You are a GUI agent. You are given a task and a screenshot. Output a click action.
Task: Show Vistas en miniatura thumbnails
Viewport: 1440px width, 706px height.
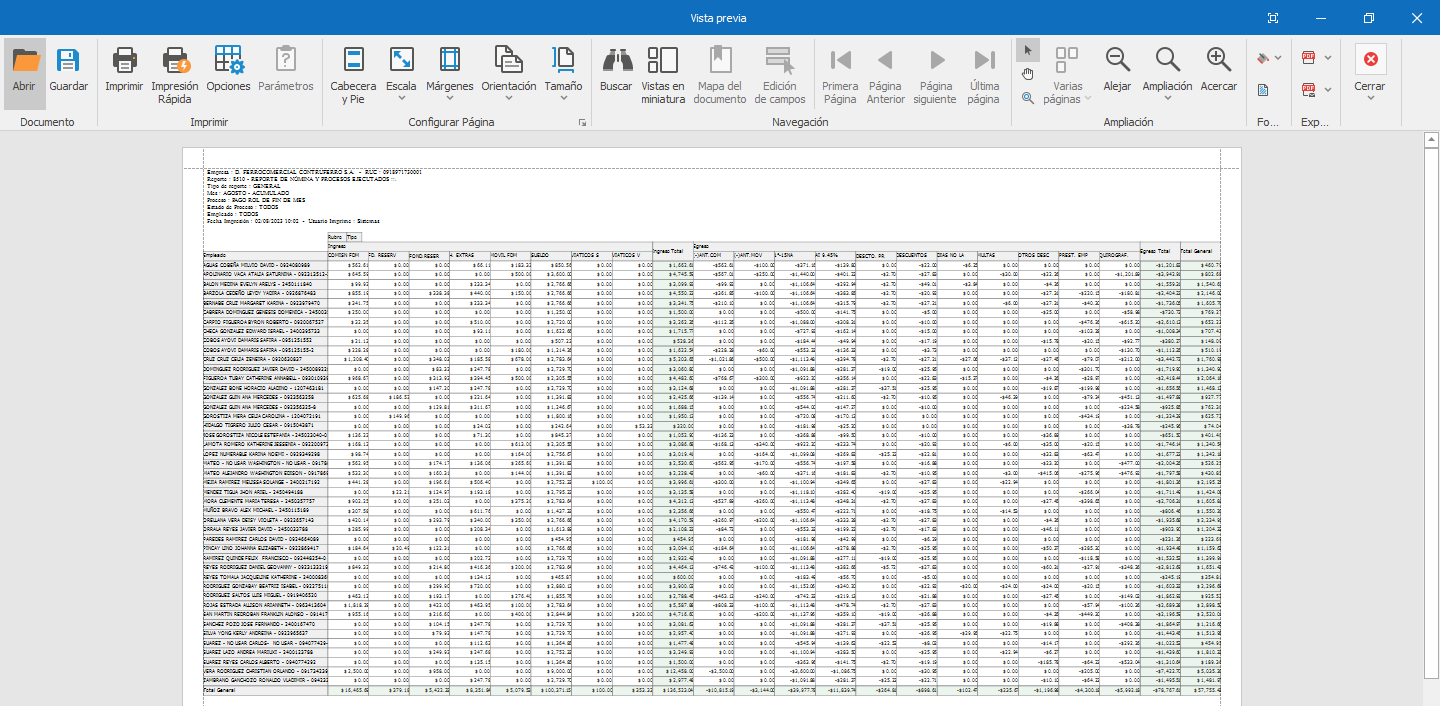[663, 76]
